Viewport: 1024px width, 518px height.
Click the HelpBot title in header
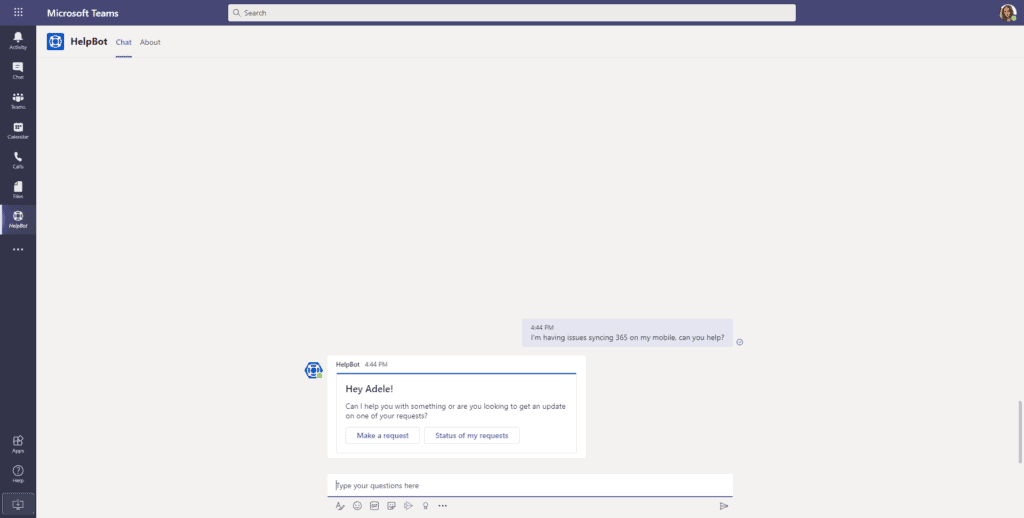pos(89,42)
